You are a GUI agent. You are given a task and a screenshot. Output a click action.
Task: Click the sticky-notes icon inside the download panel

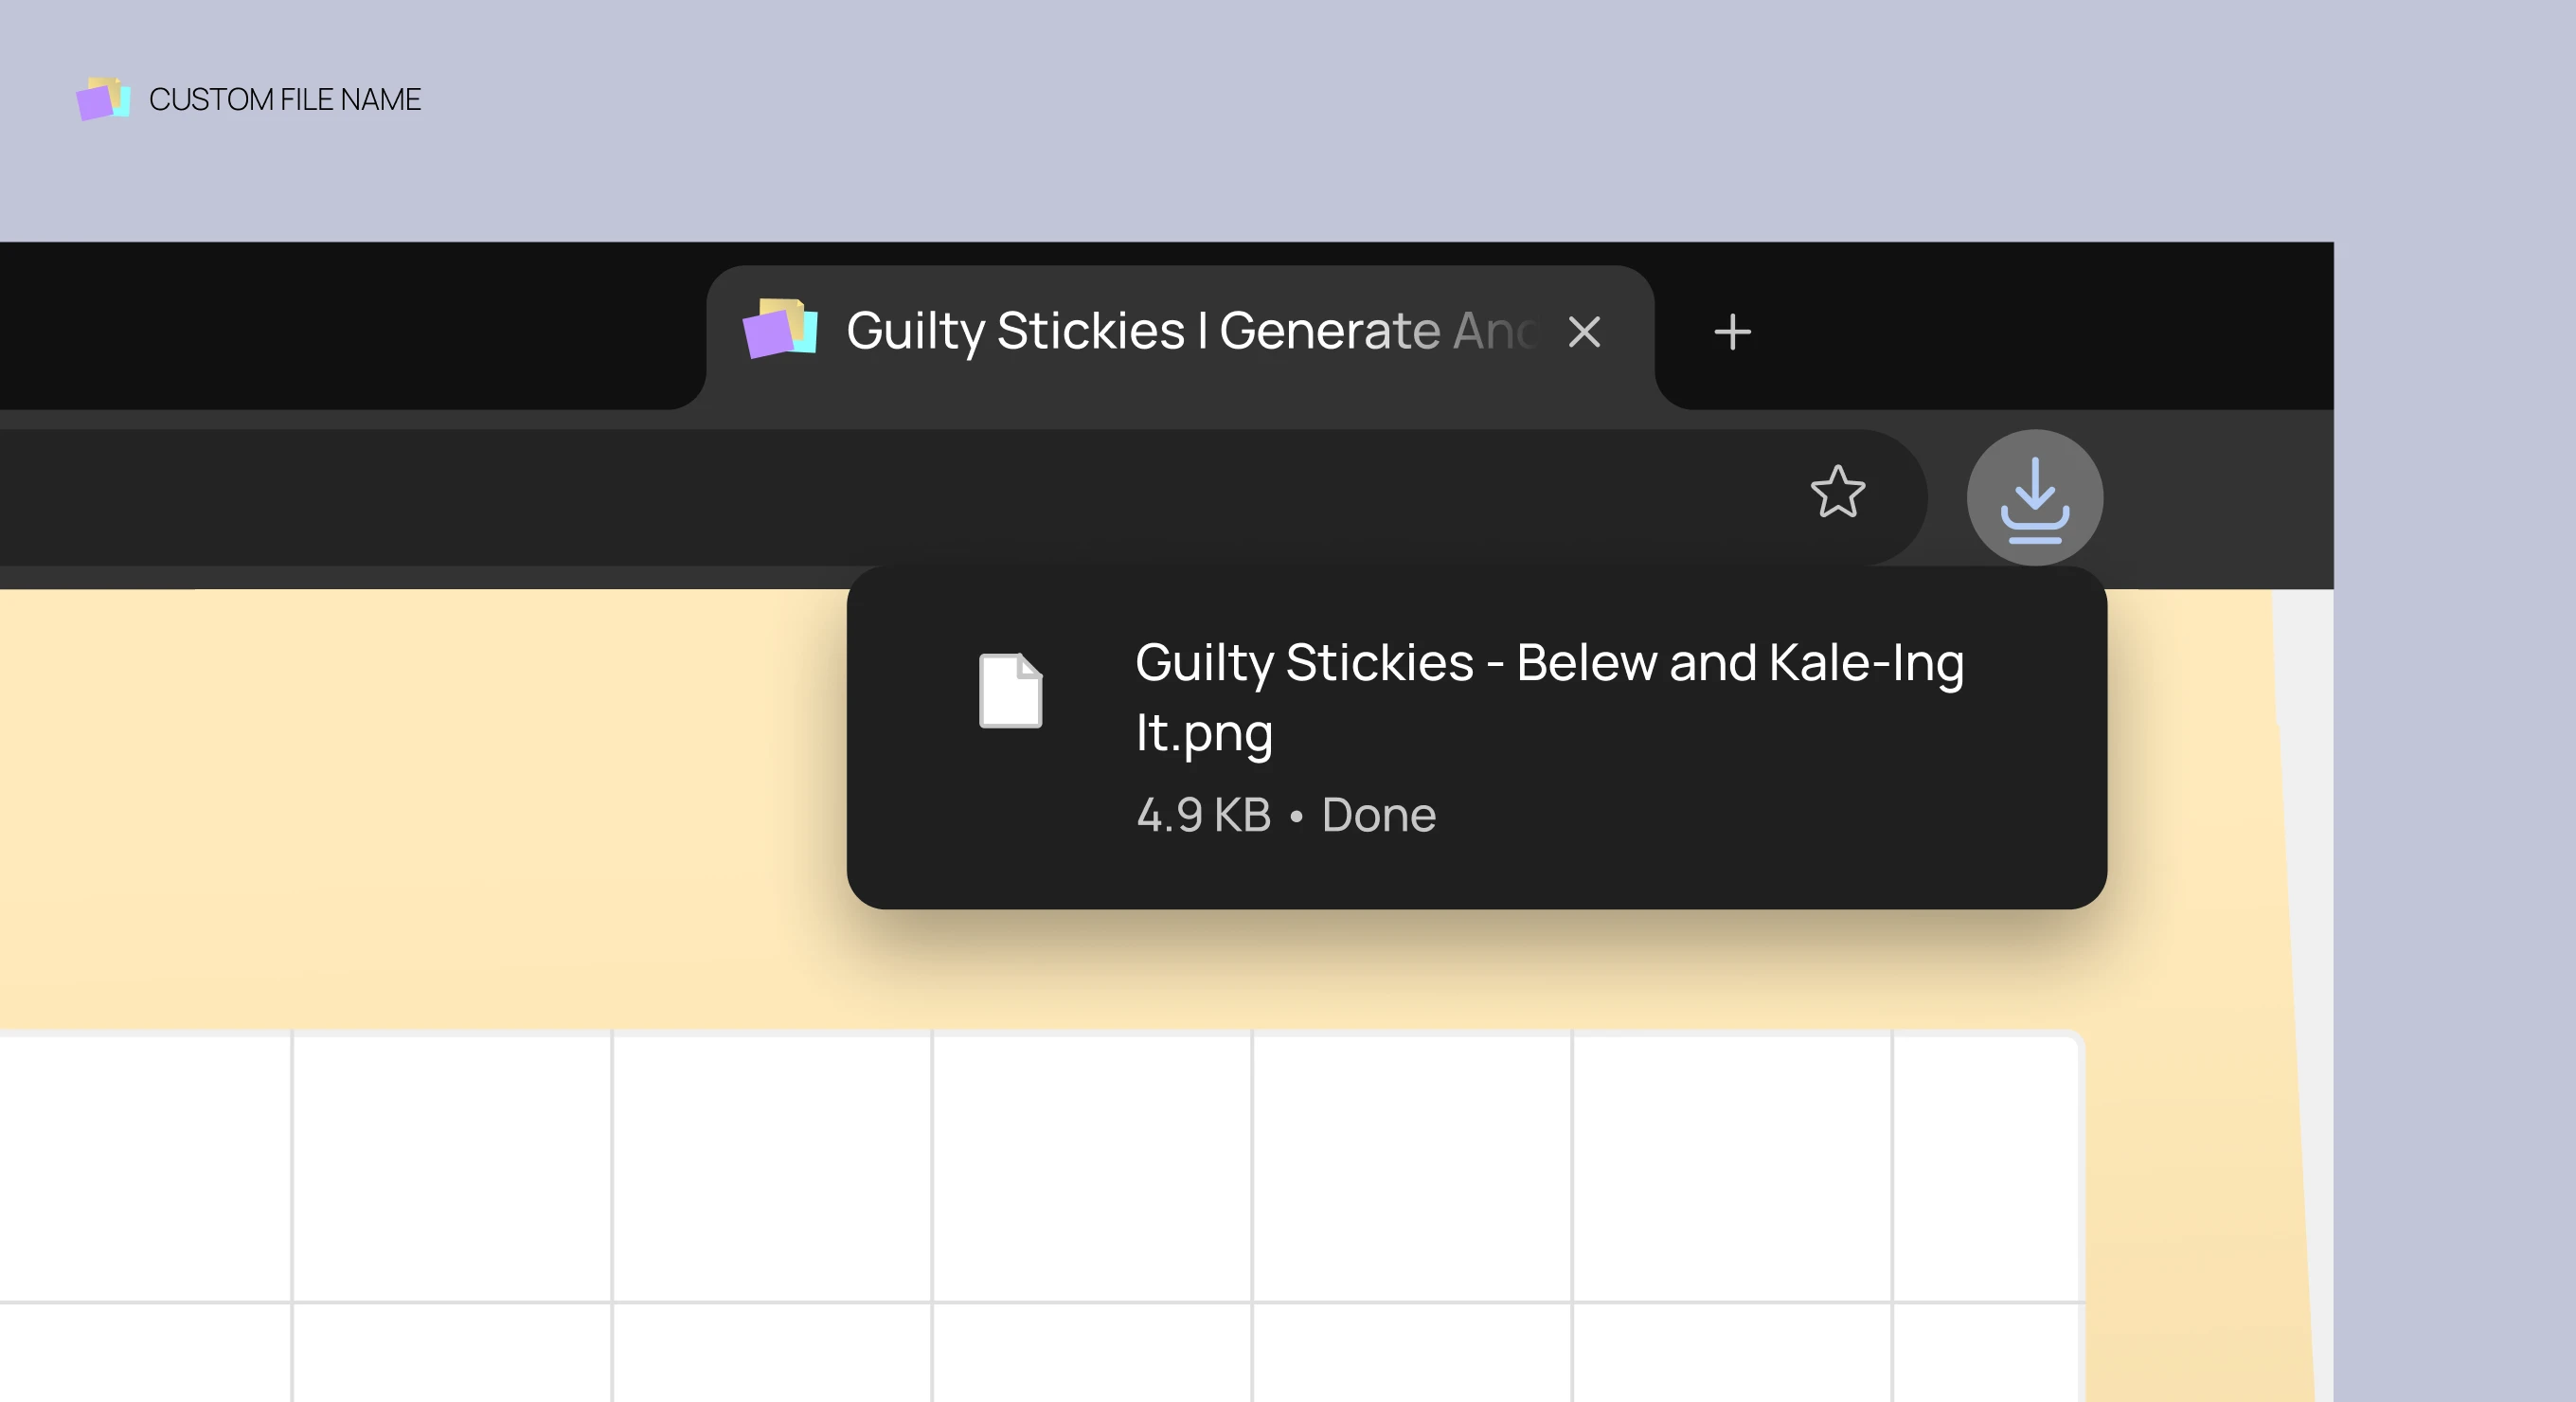click(x=1010, y=692)
